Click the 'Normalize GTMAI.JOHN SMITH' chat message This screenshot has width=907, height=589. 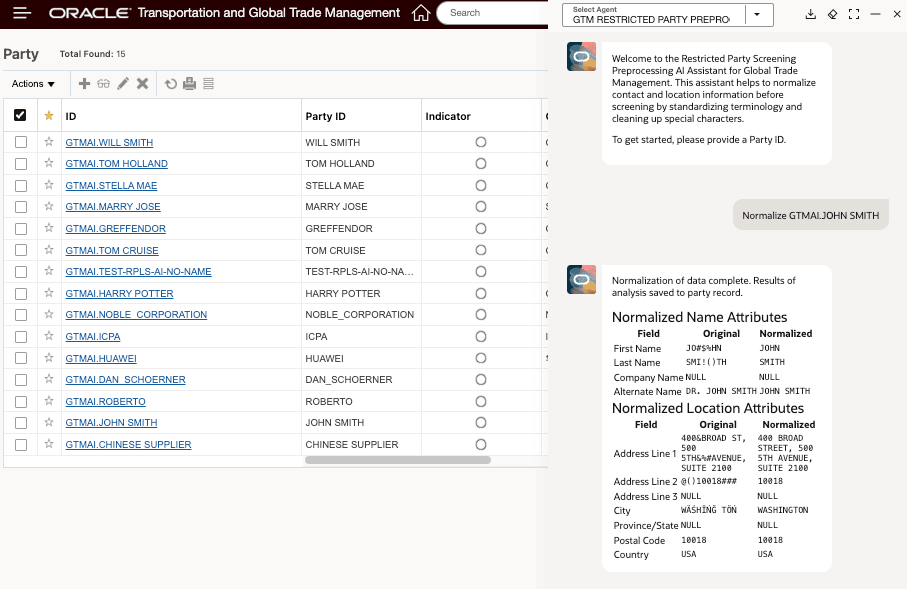tap(810, 215)
